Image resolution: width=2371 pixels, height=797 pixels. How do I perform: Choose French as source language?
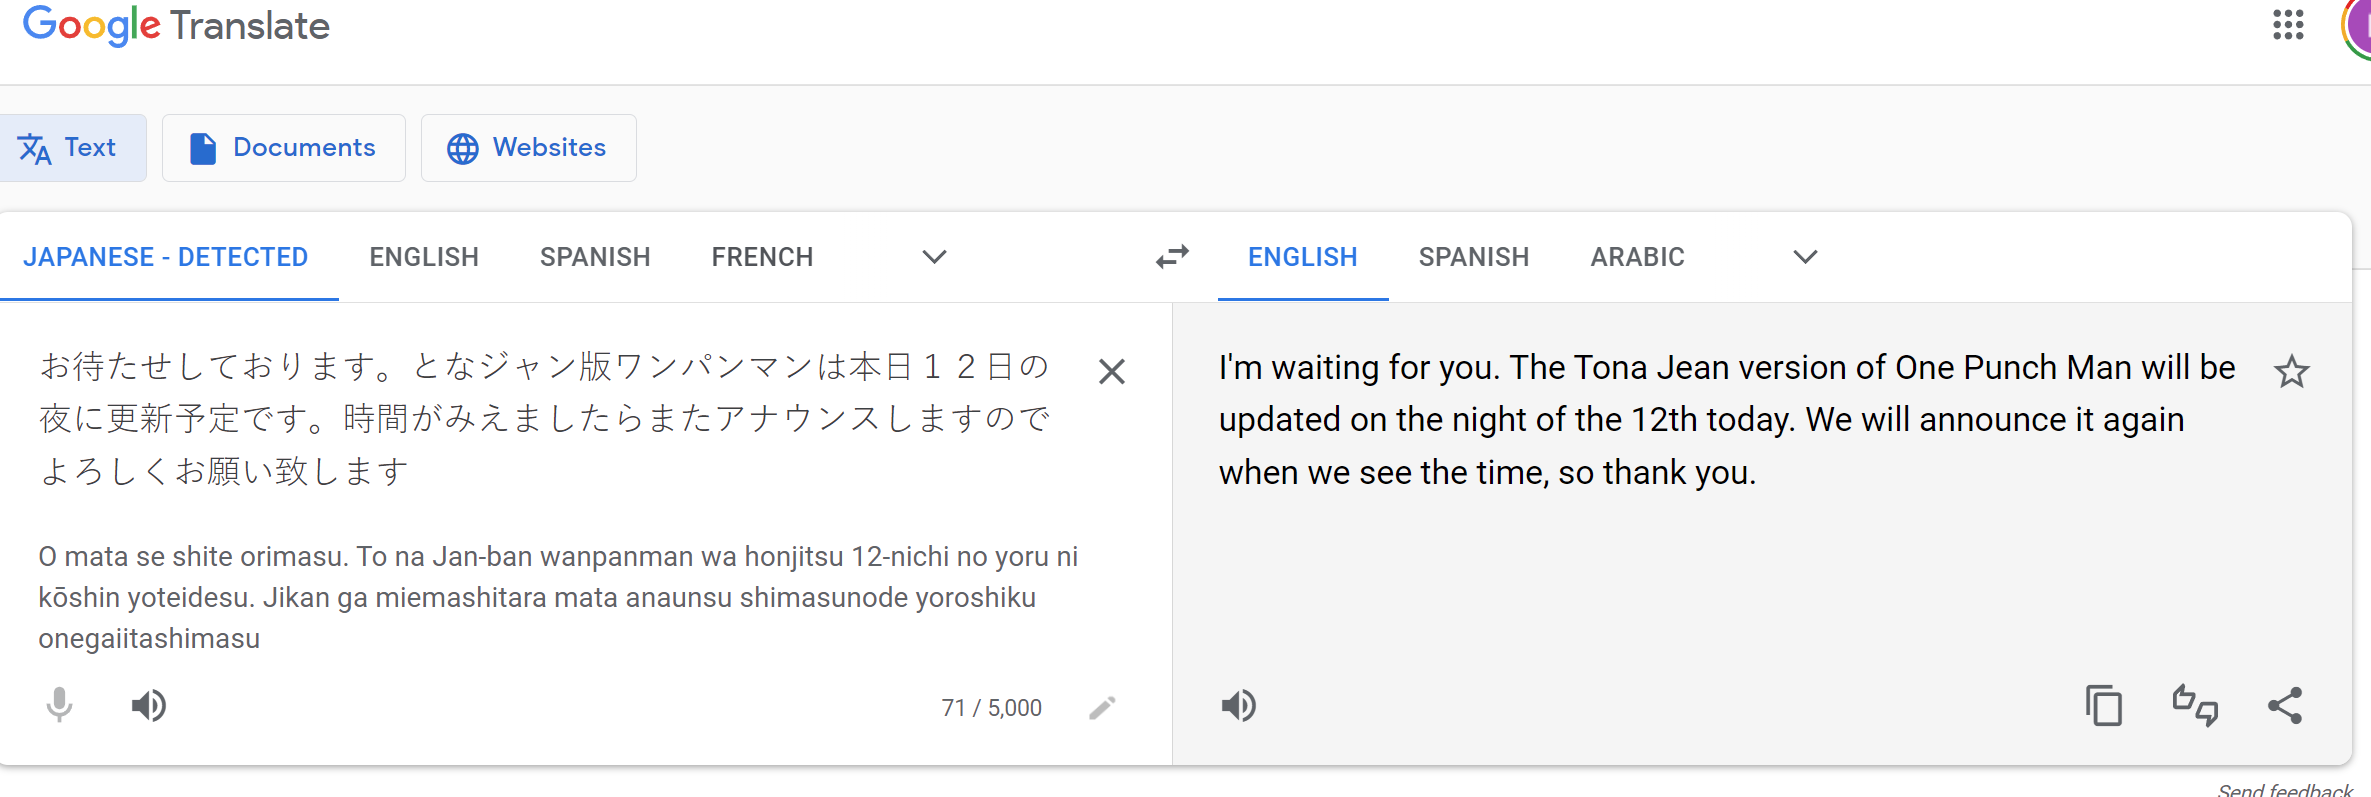pyautogui.click(x=762, y=257)
